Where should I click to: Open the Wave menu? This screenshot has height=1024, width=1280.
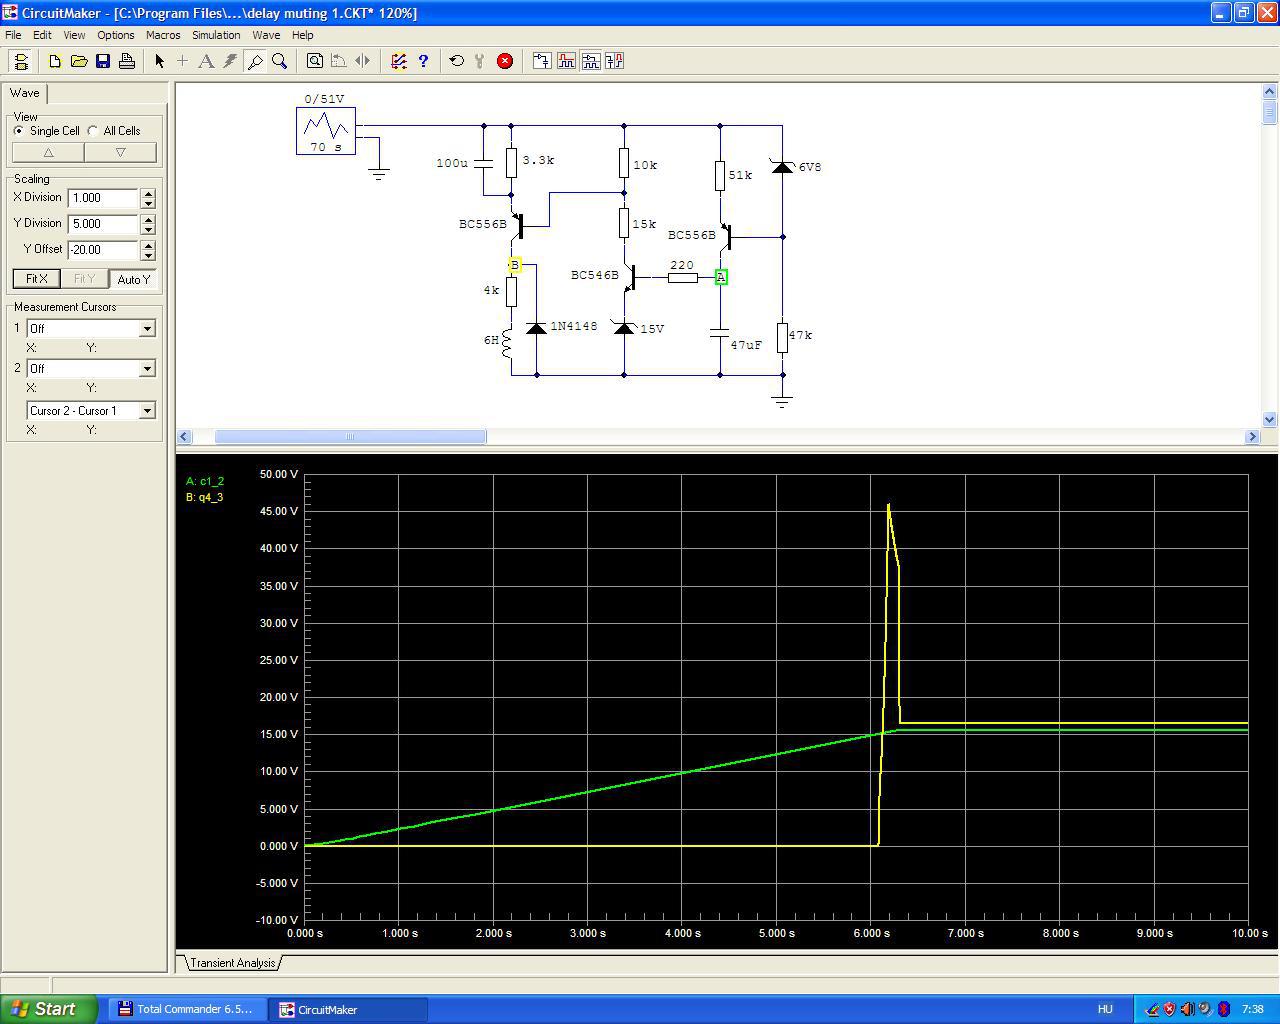(x=266, y=35)
